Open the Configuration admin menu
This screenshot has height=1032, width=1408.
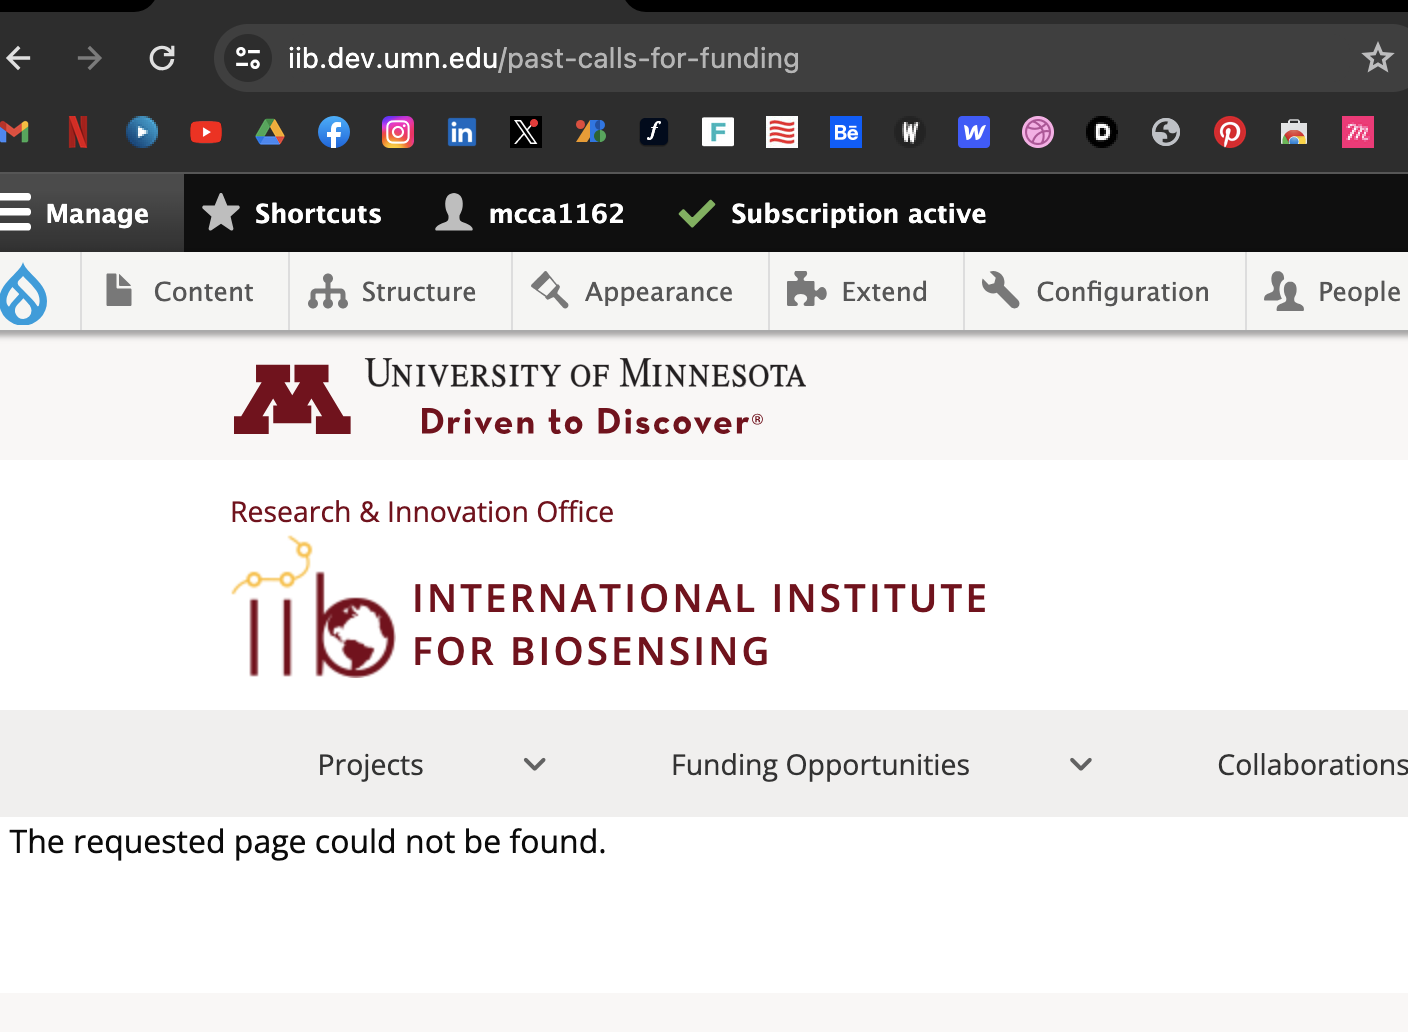coord(1096,292)
